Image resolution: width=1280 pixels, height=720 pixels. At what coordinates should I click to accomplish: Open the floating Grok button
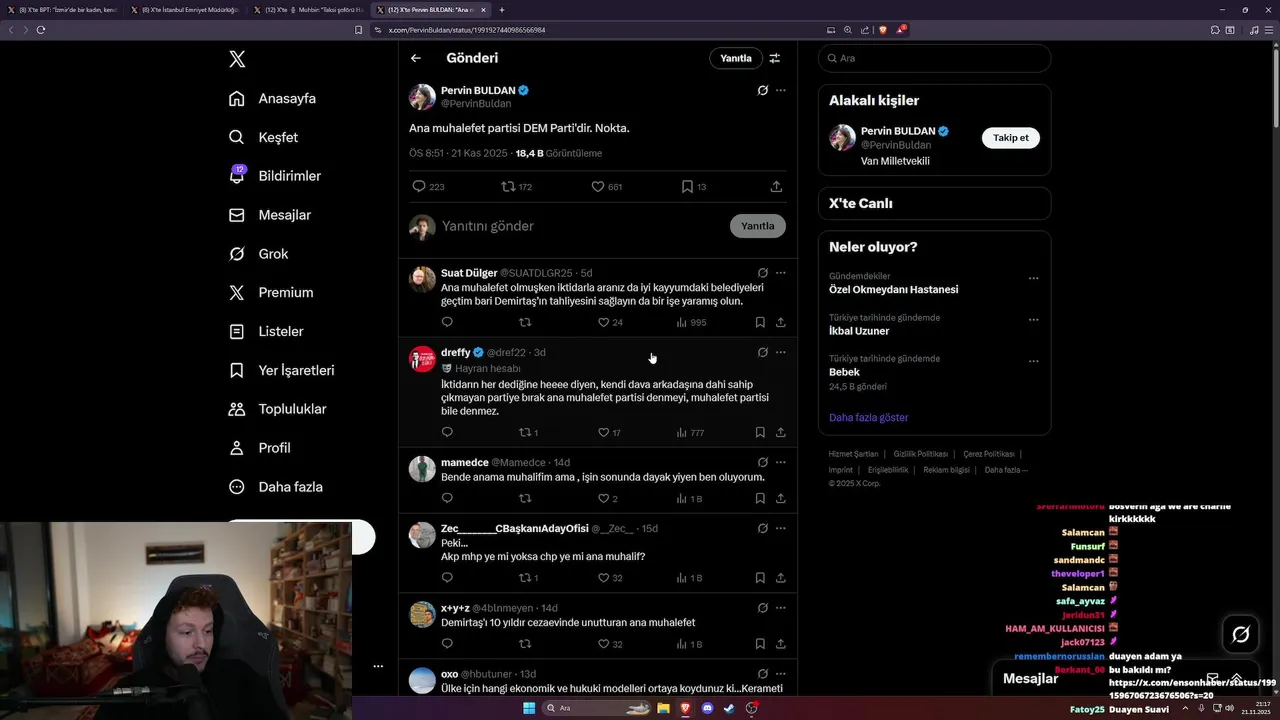point(1241,634)
